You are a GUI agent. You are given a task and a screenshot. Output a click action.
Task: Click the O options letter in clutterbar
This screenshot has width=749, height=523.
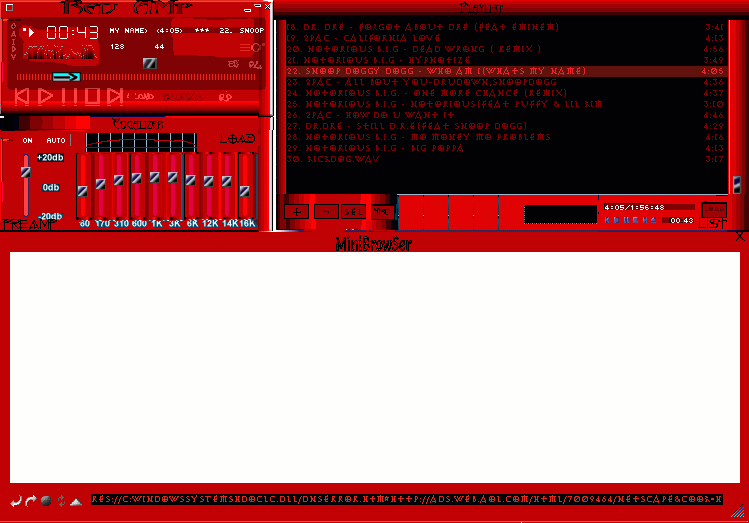[13, 26]
